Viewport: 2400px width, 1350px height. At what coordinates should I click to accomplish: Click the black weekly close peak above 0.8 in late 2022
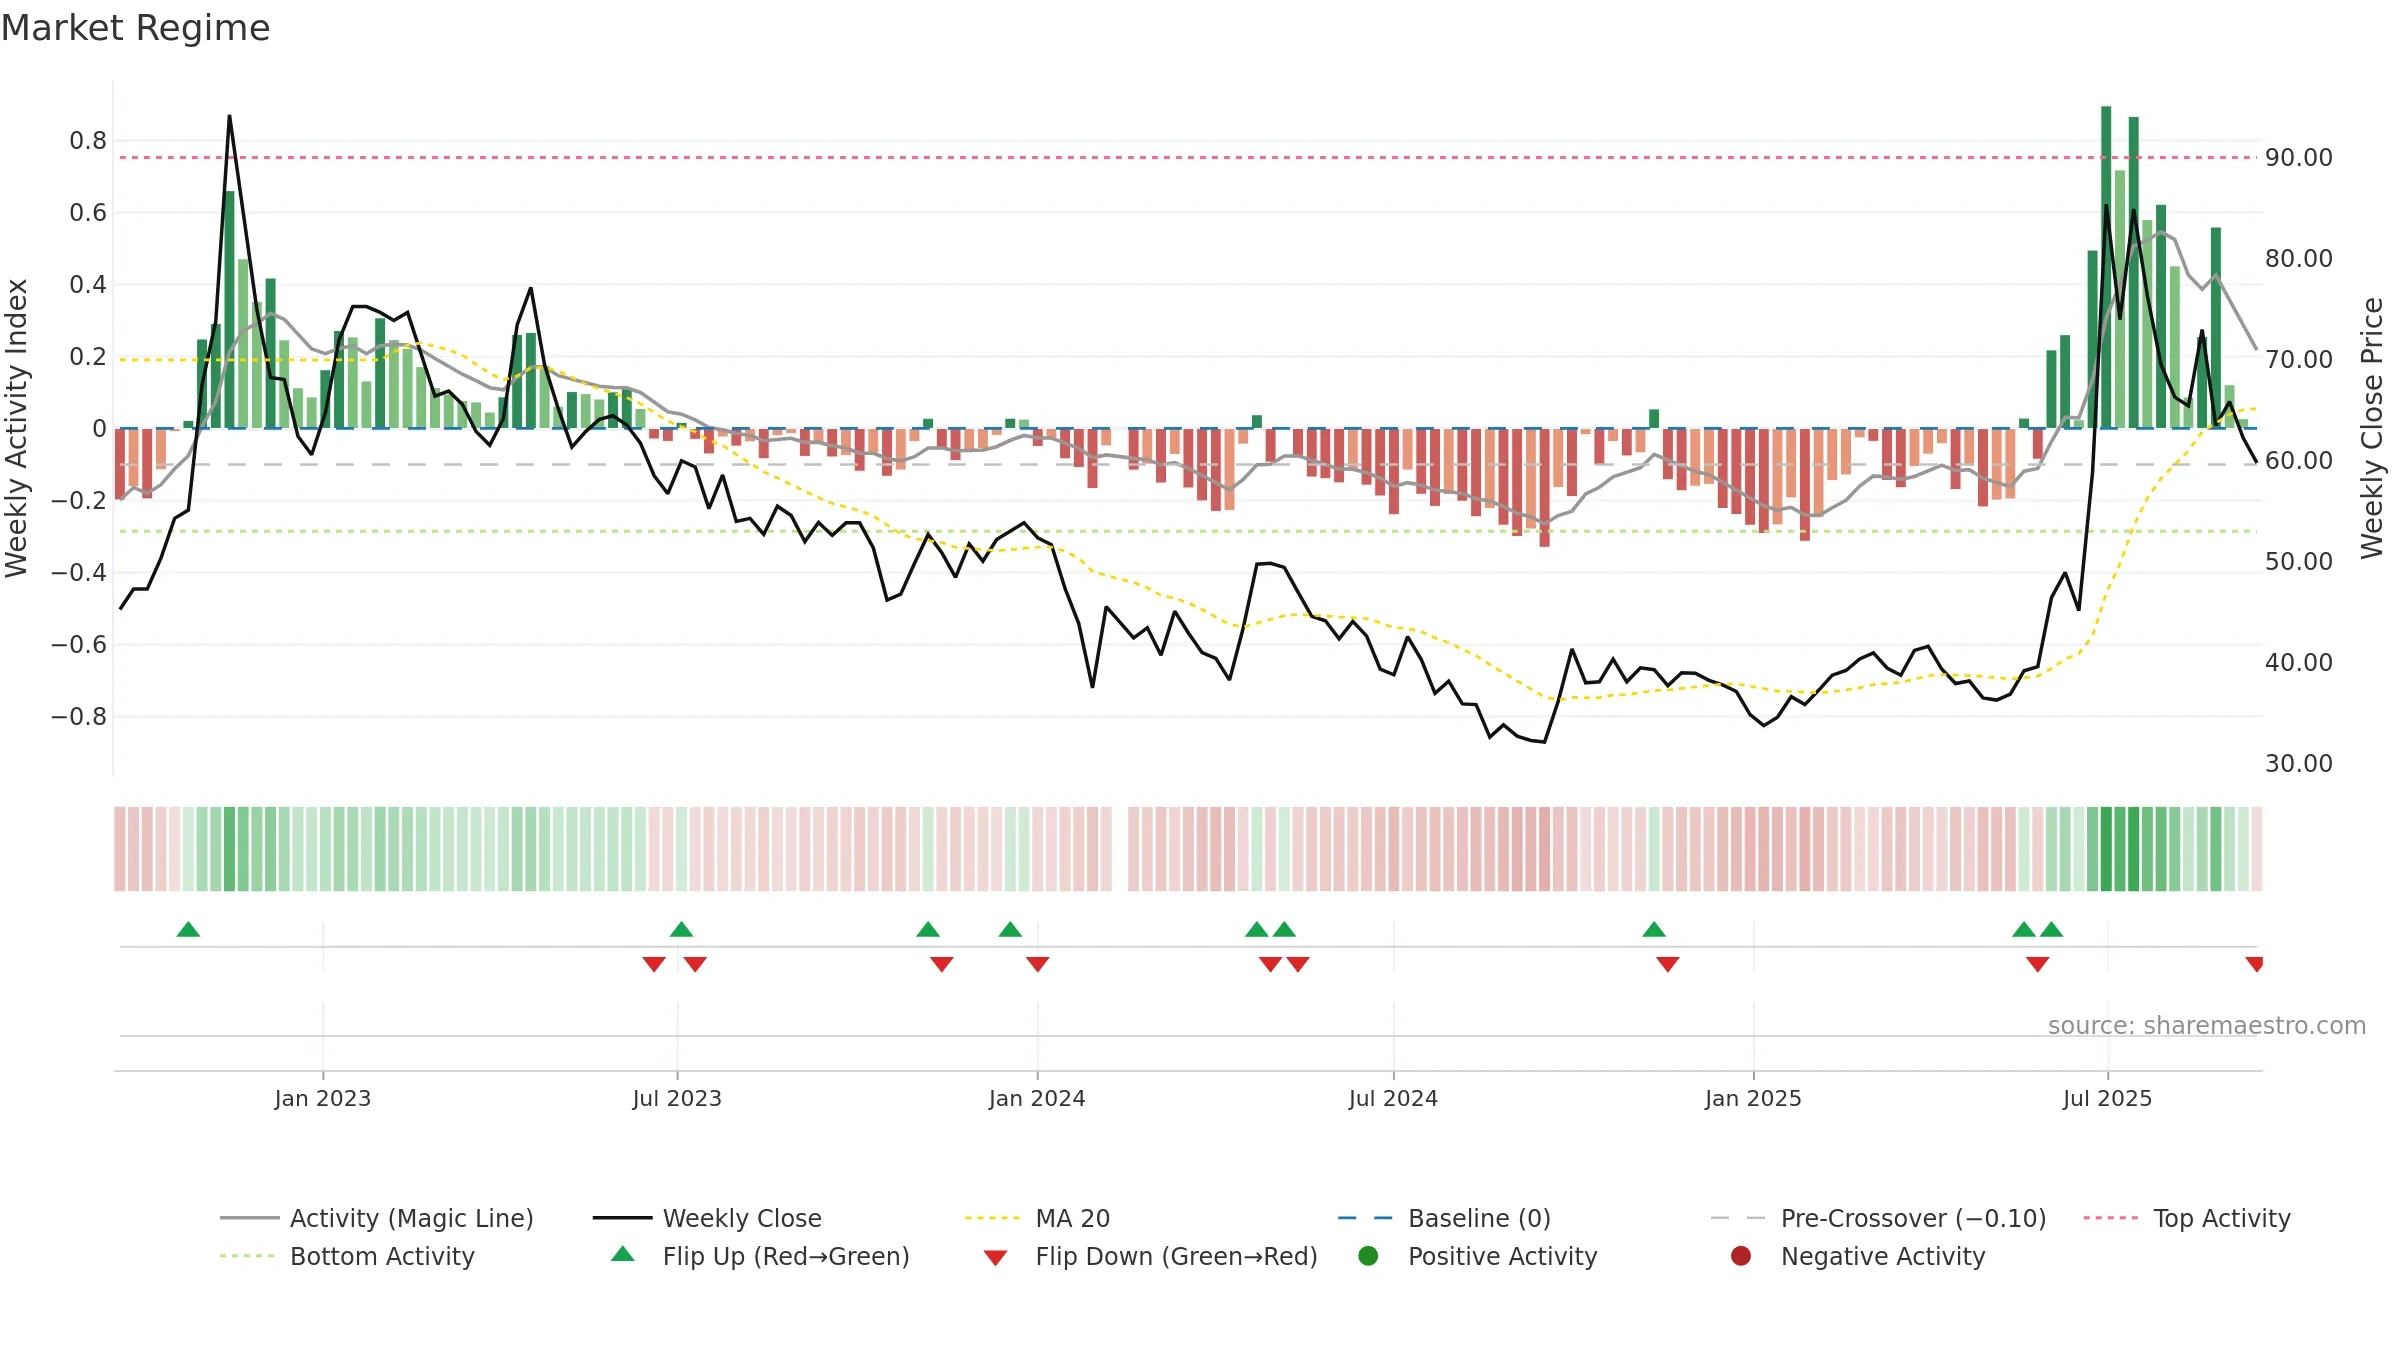tap(229, 118)
